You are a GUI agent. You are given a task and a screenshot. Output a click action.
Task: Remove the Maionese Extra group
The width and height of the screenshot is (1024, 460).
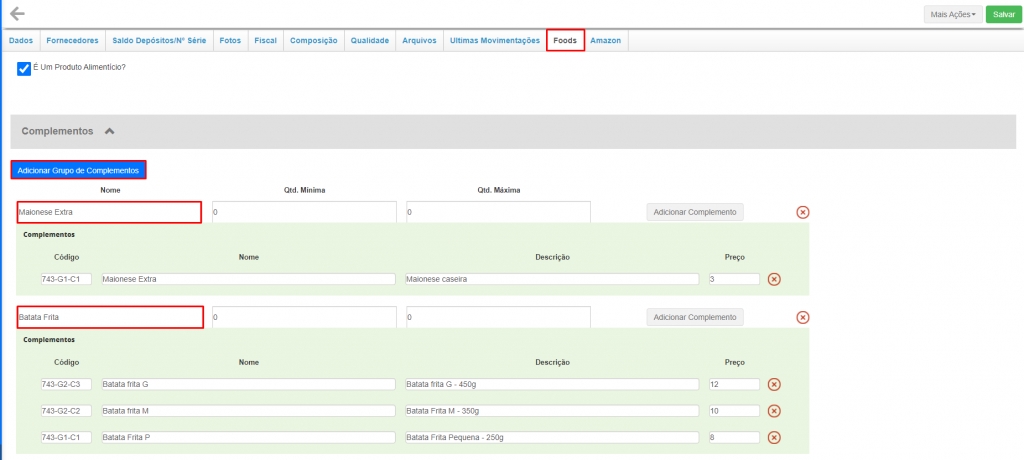802,212
